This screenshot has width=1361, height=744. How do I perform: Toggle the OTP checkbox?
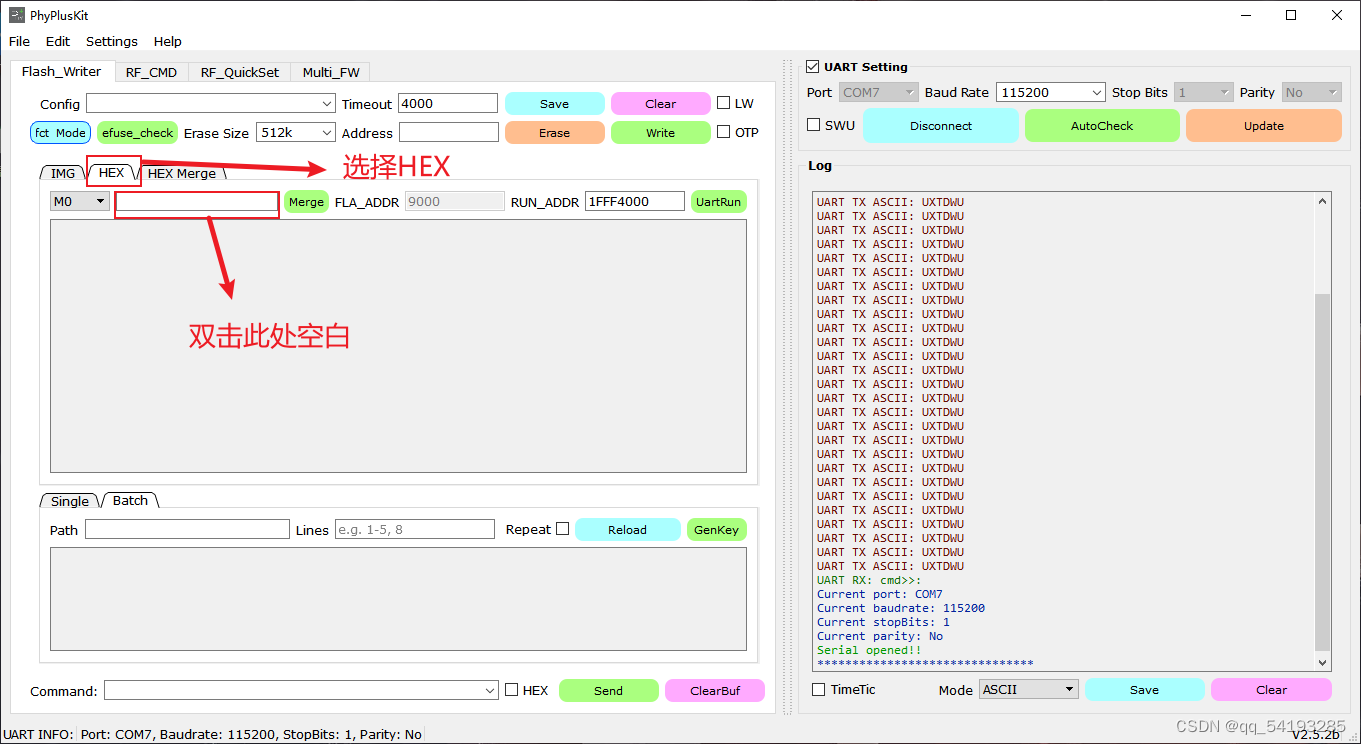pyautogui.click(x=724, y=132)
